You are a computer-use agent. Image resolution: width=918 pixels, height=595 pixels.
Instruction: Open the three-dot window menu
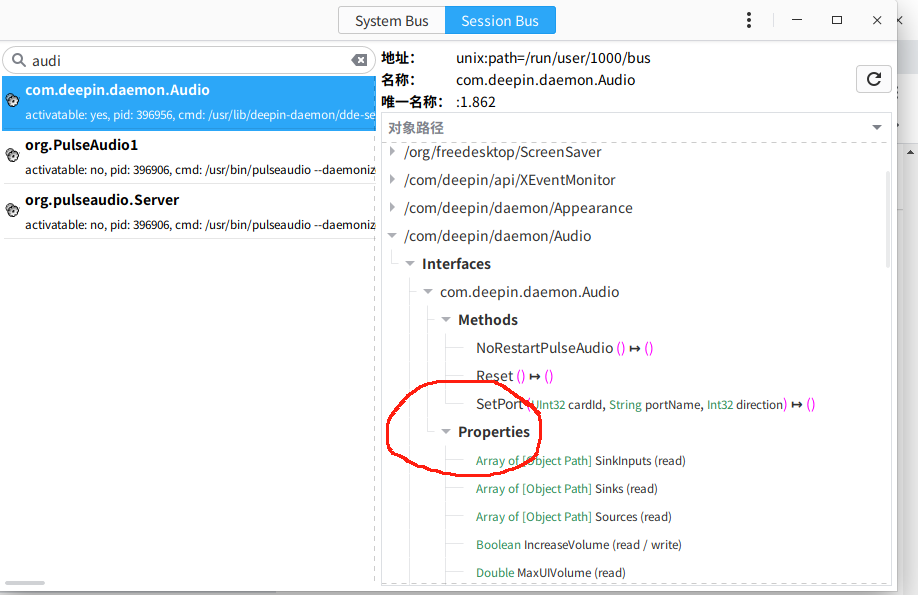(749, 20)
